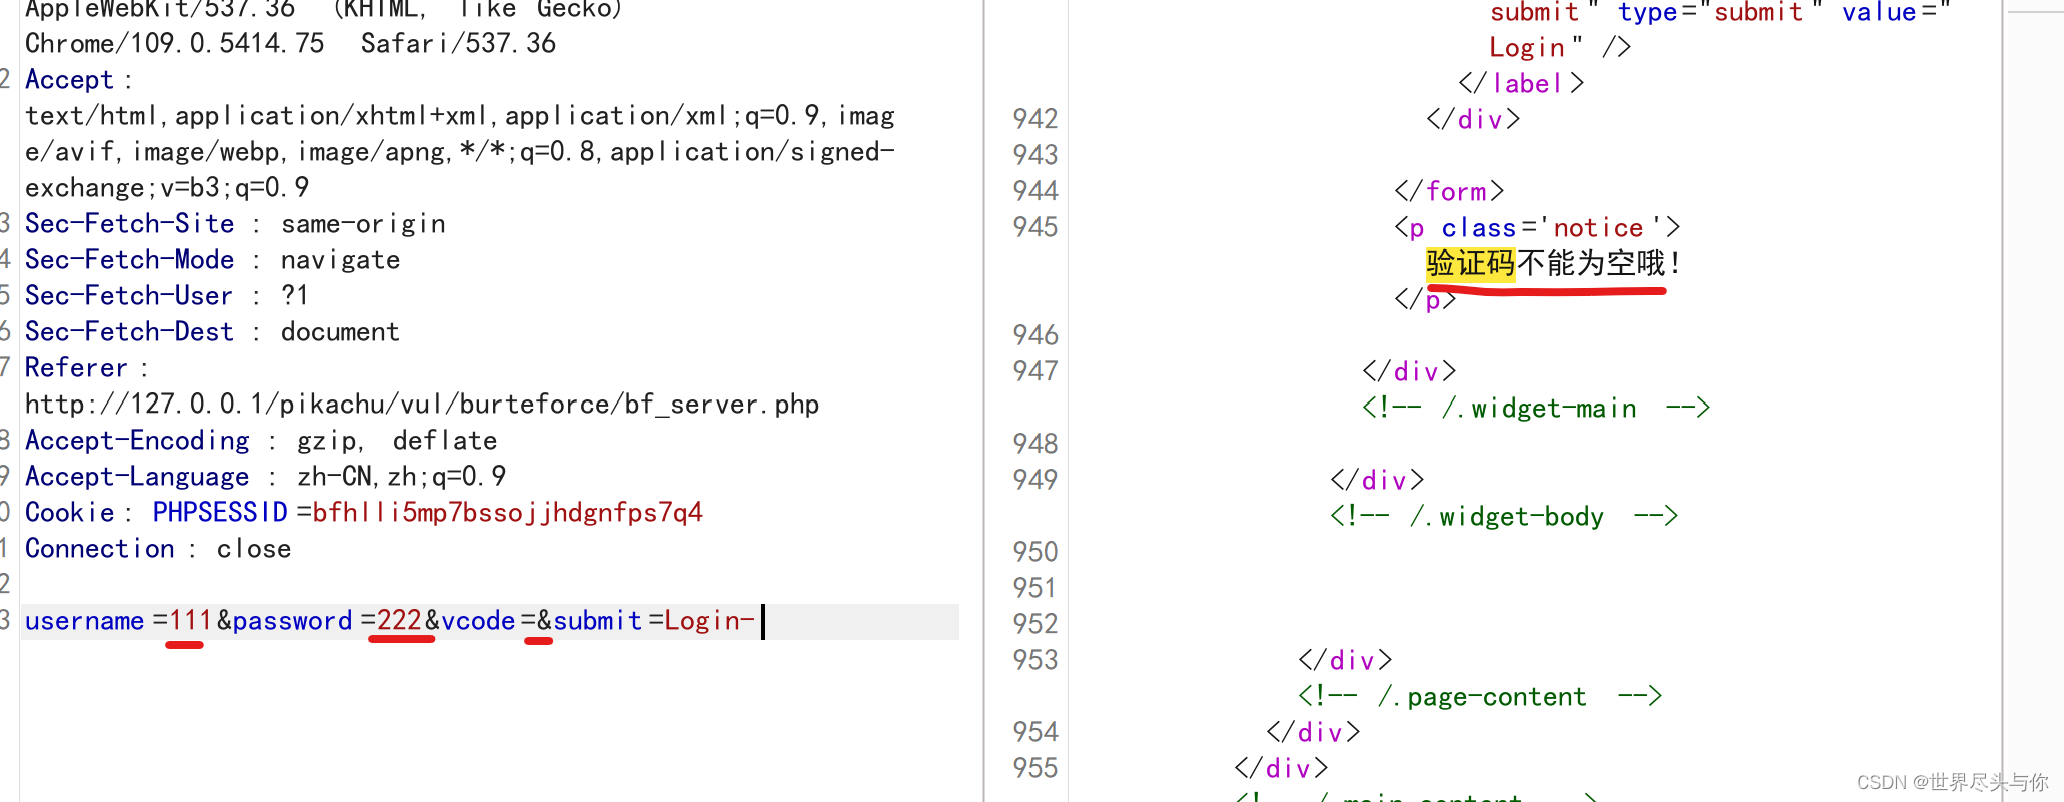This screenshot has height=802, width=2064.
Task: Click response line number 942
Action: coord(1035,119)
